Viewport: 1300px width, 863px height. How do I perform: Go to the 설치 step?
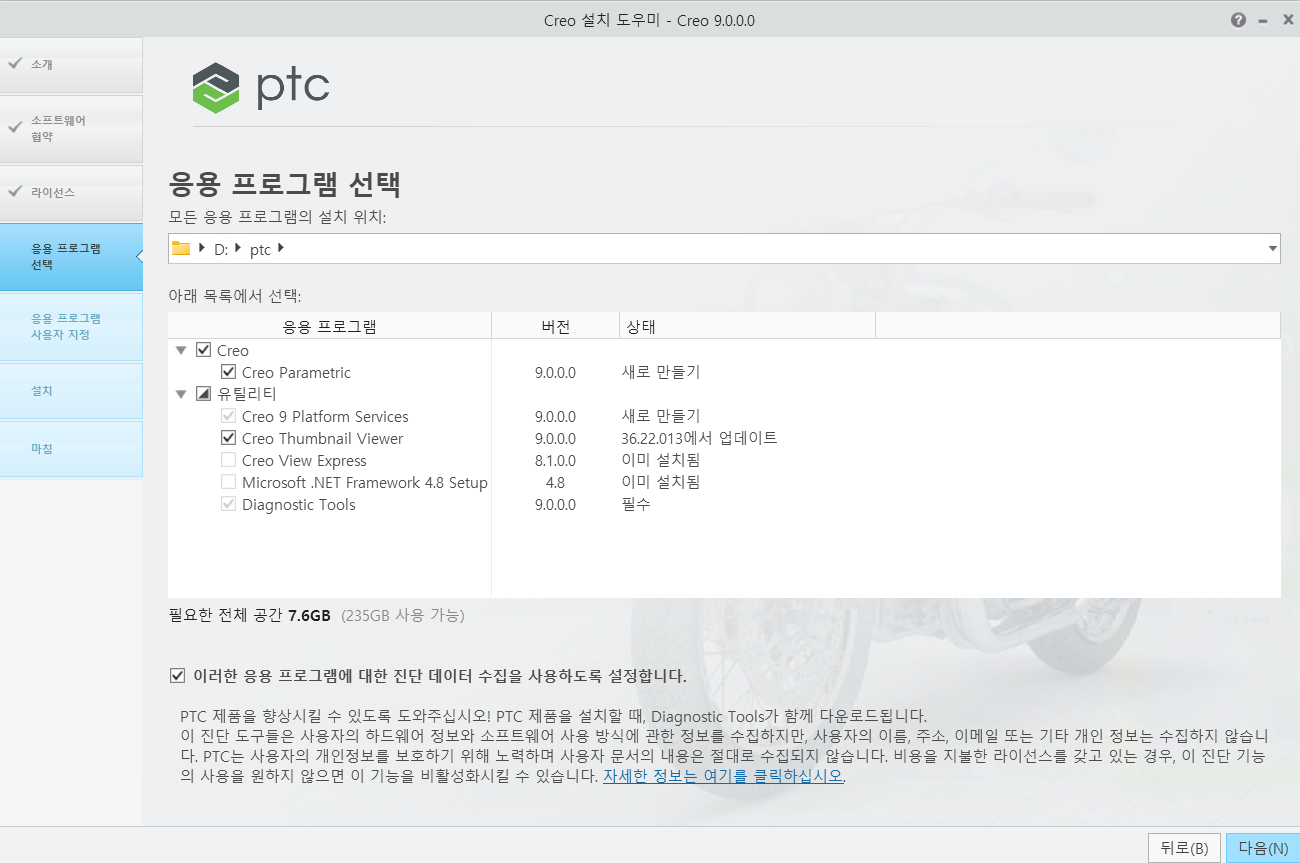[71, 391]
